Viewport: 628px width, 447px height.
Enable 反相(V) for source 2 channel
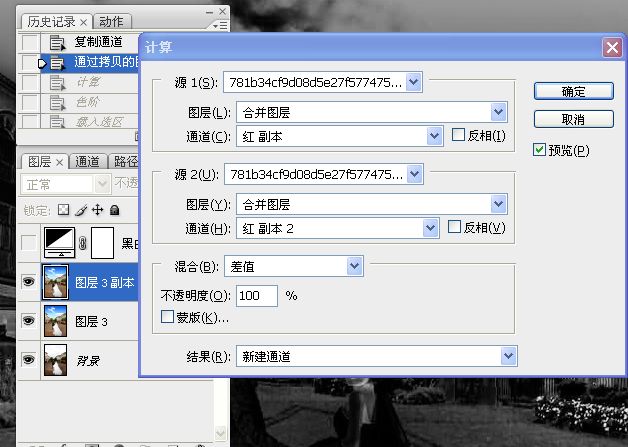454,227
